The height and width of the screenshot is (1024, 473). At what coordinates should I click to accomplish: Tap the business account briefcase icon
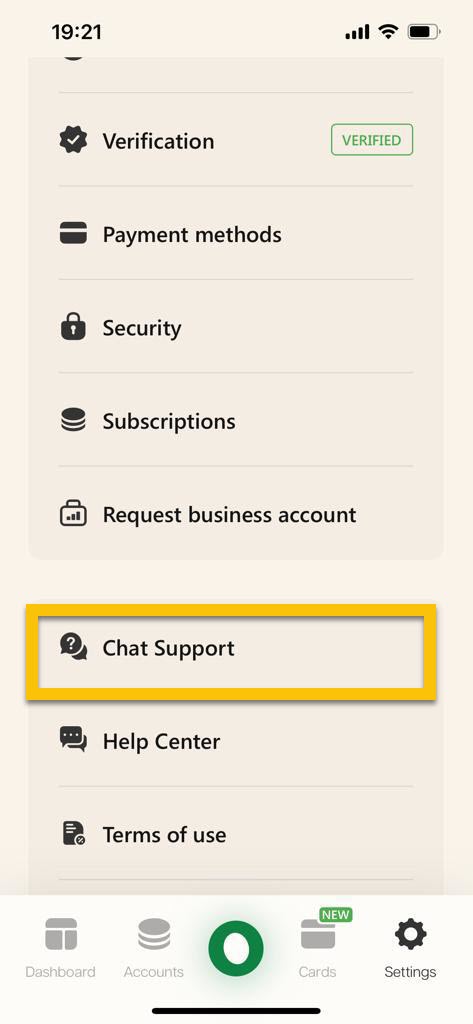click(x=73, y=513)
